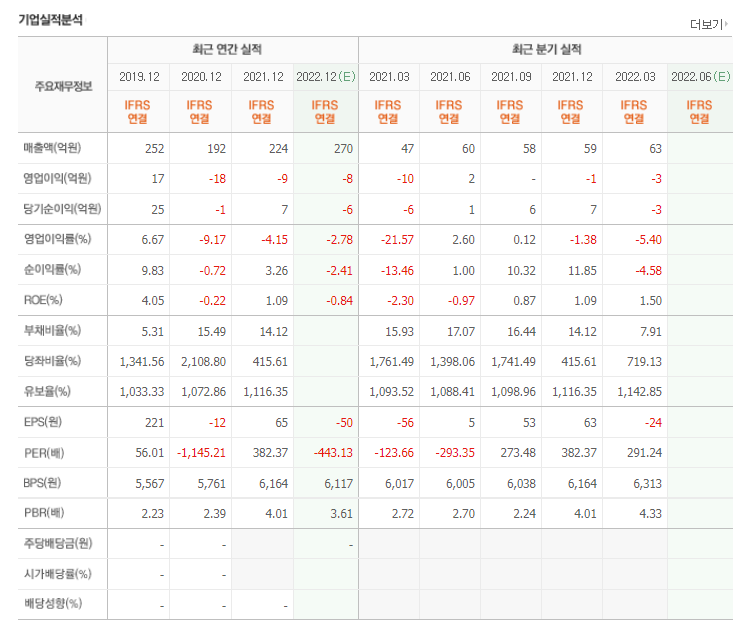Select the 기업실적분석 section title
741x629 pixels.
tap(50, 20)
